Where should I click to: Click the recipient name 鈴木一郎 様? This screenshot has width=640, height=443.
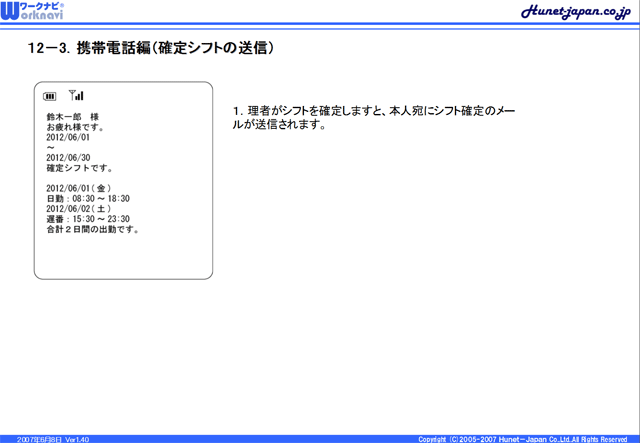tap(73, 118)
